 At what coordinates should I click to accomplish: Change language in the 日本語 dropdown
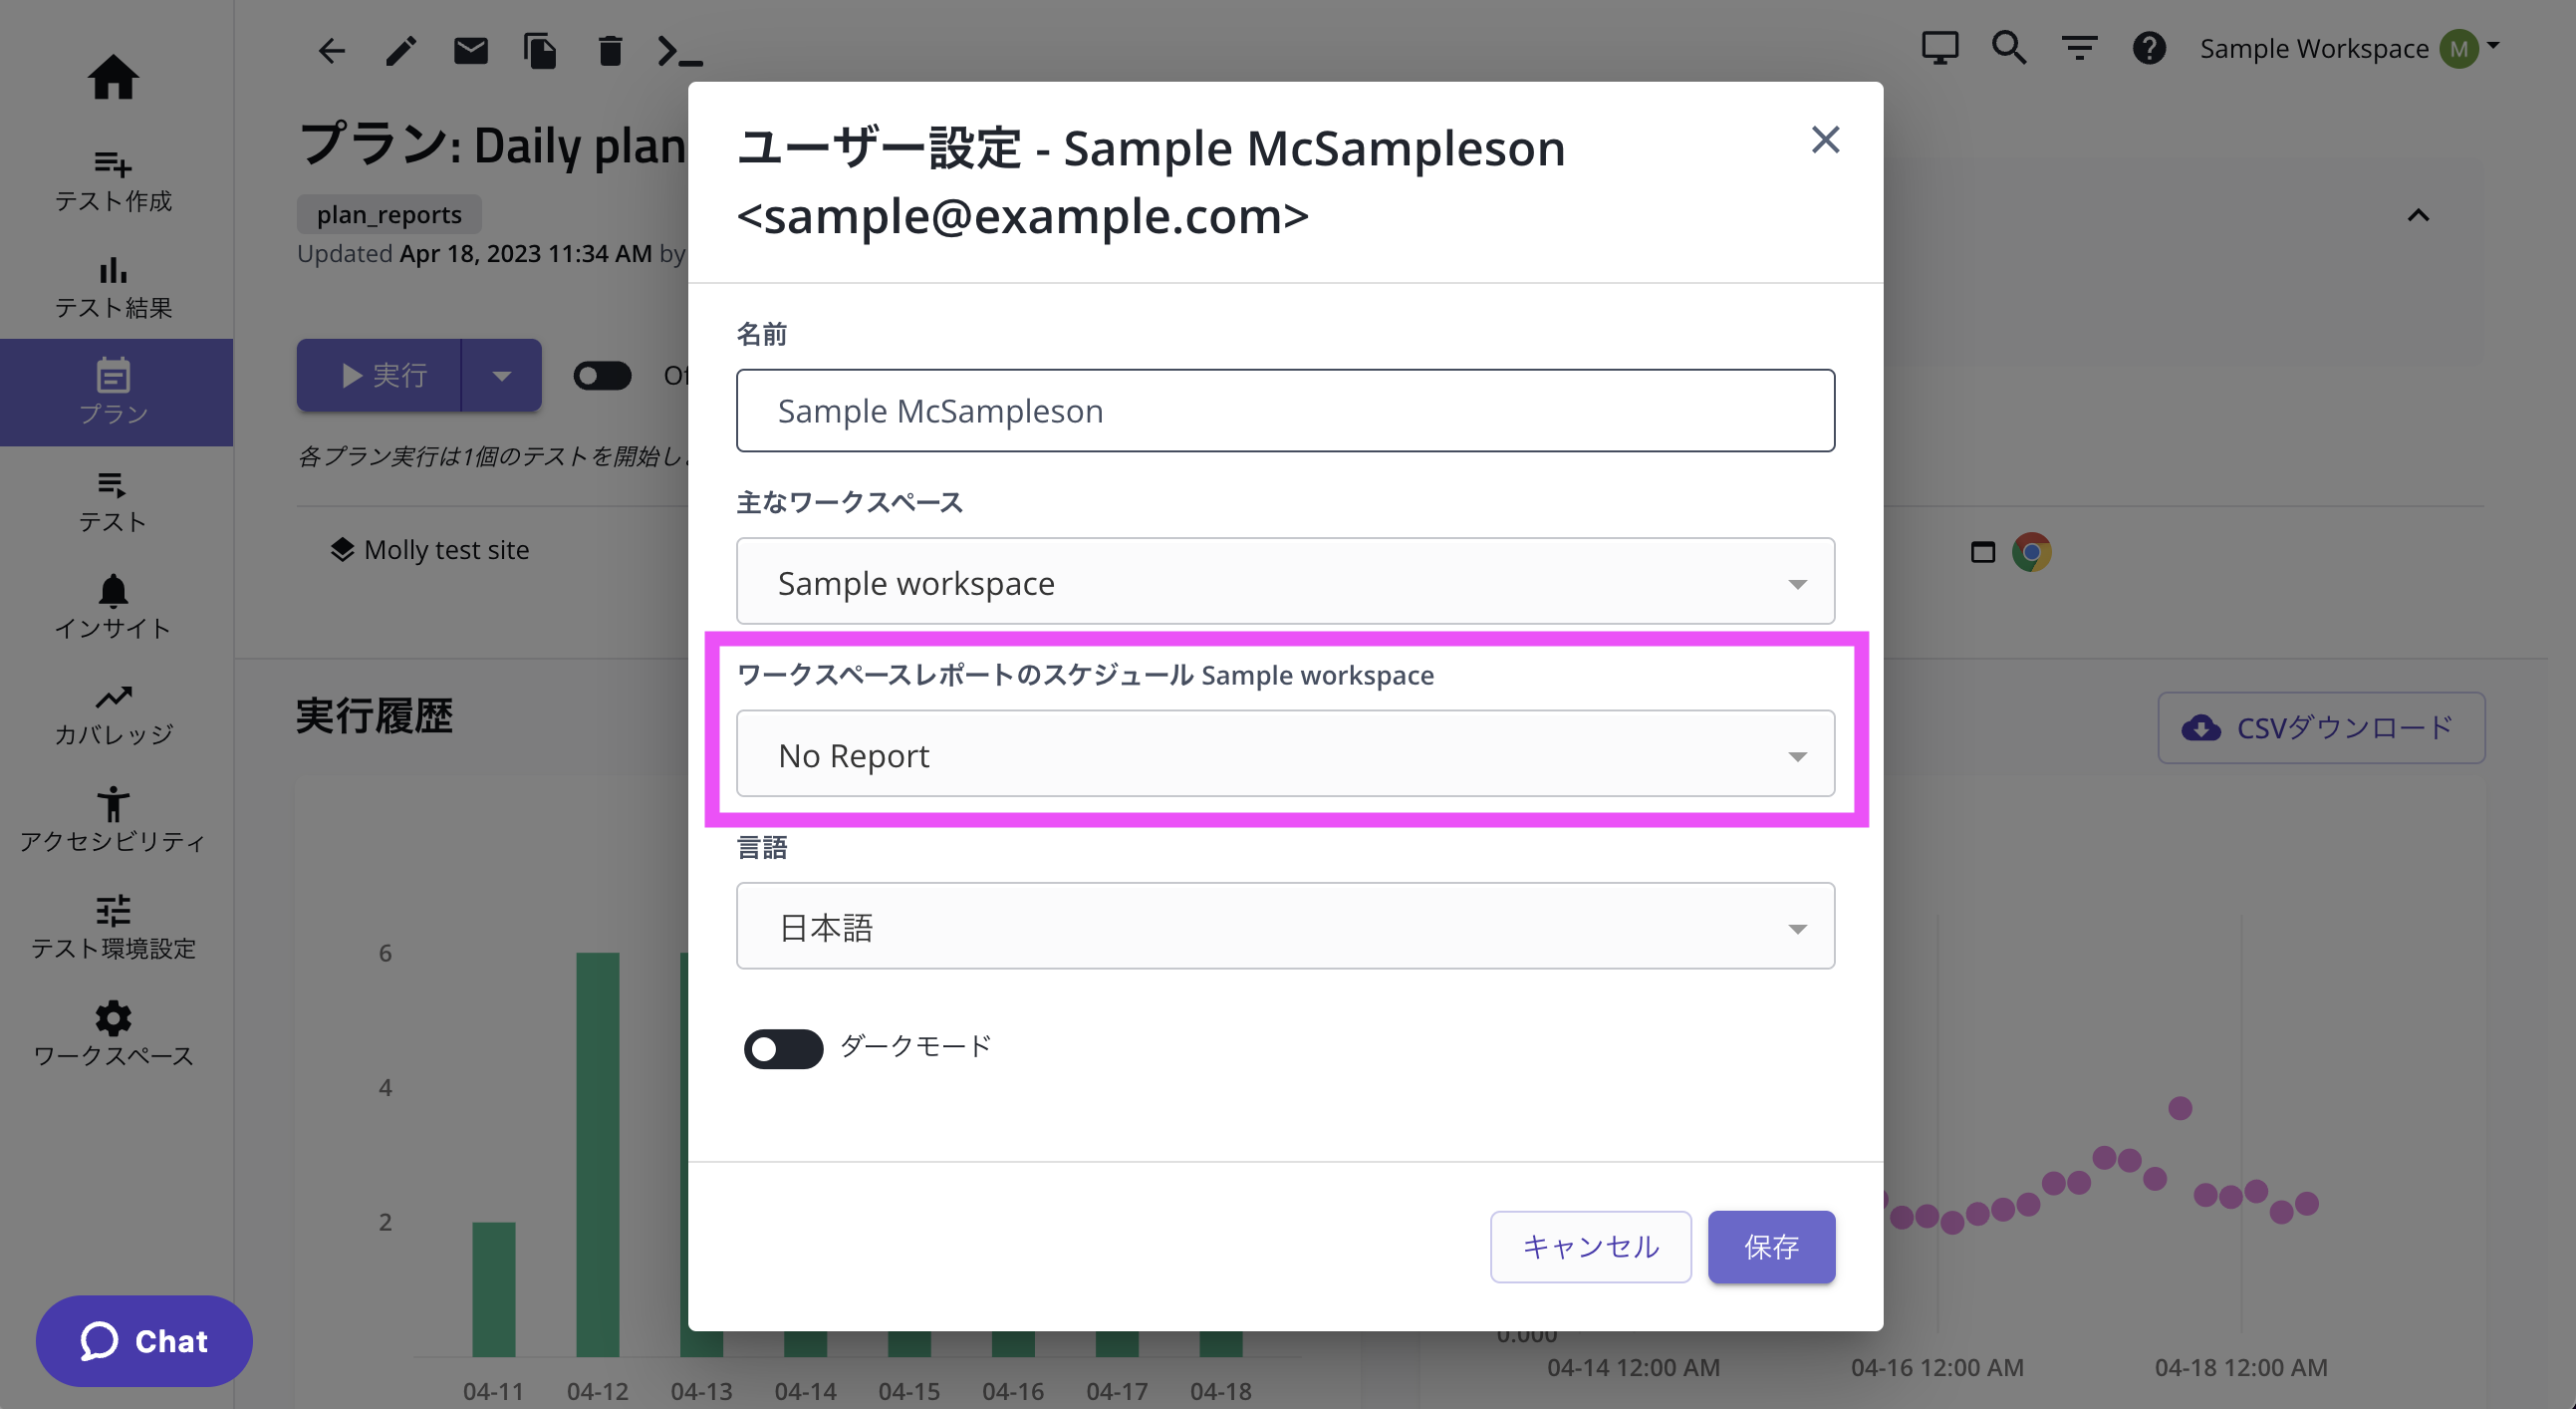(x=1285, y=926)
